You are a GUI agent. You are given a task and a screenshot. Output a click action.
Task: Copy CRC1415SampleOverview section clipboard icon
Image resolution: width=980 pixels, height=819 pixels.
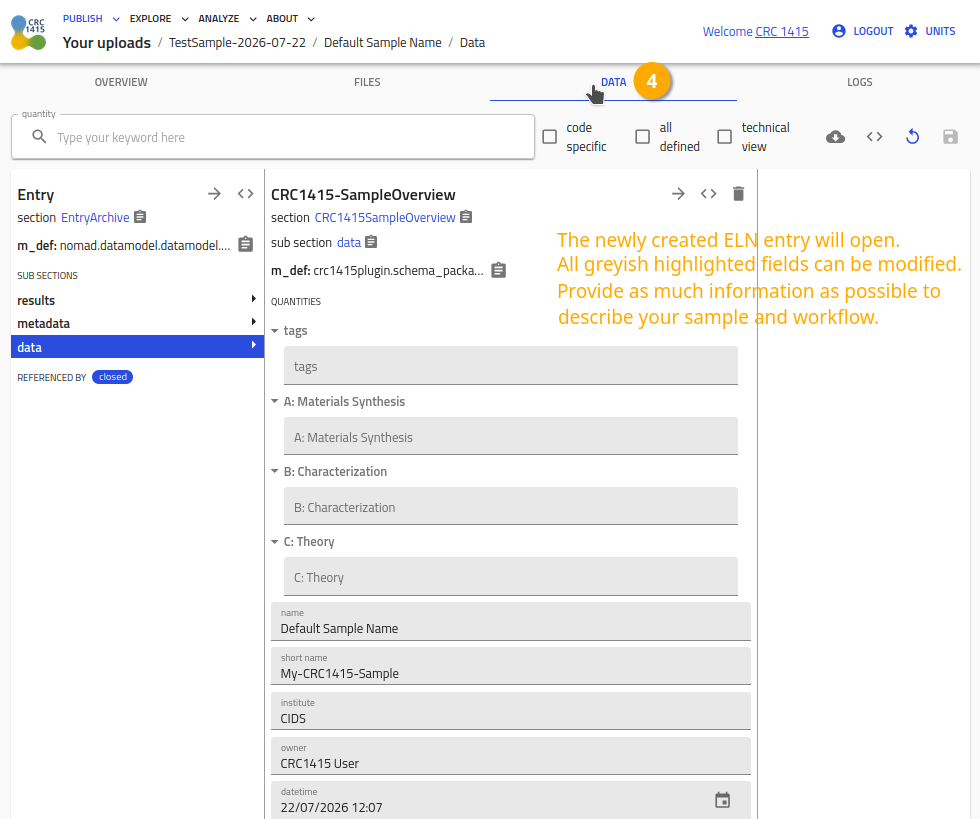tap(466, 217)
